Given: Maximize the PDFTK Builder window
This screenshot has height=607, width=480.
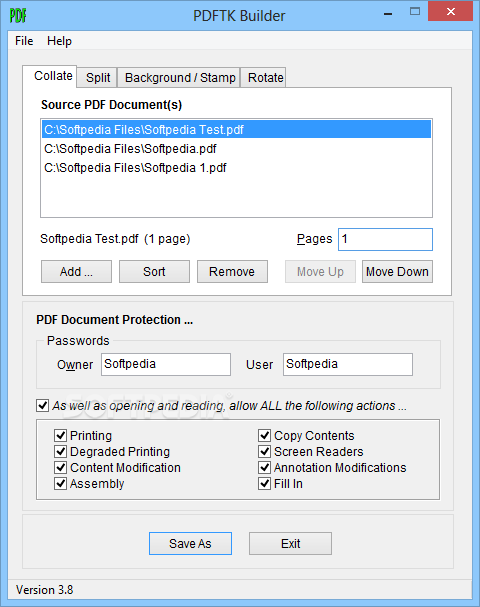Looking at the screenshot, I should 415,12.
